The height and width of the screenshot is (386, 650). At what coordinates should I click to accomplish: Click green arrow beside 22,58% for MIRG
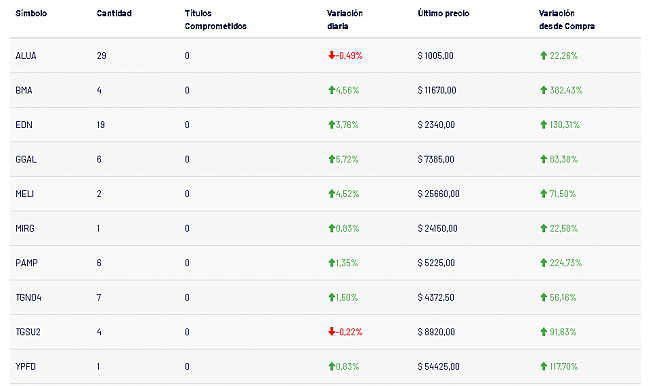(x=543, y=228)
